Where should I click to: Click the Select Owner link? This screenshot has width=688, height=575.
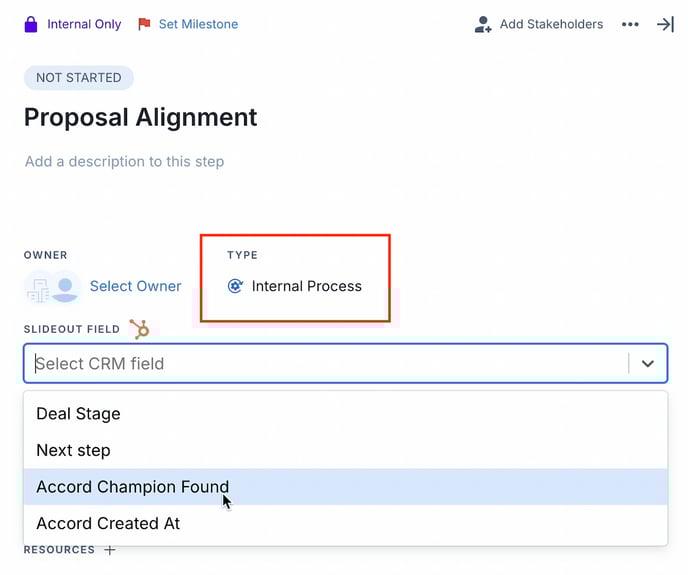click(136, 286)
